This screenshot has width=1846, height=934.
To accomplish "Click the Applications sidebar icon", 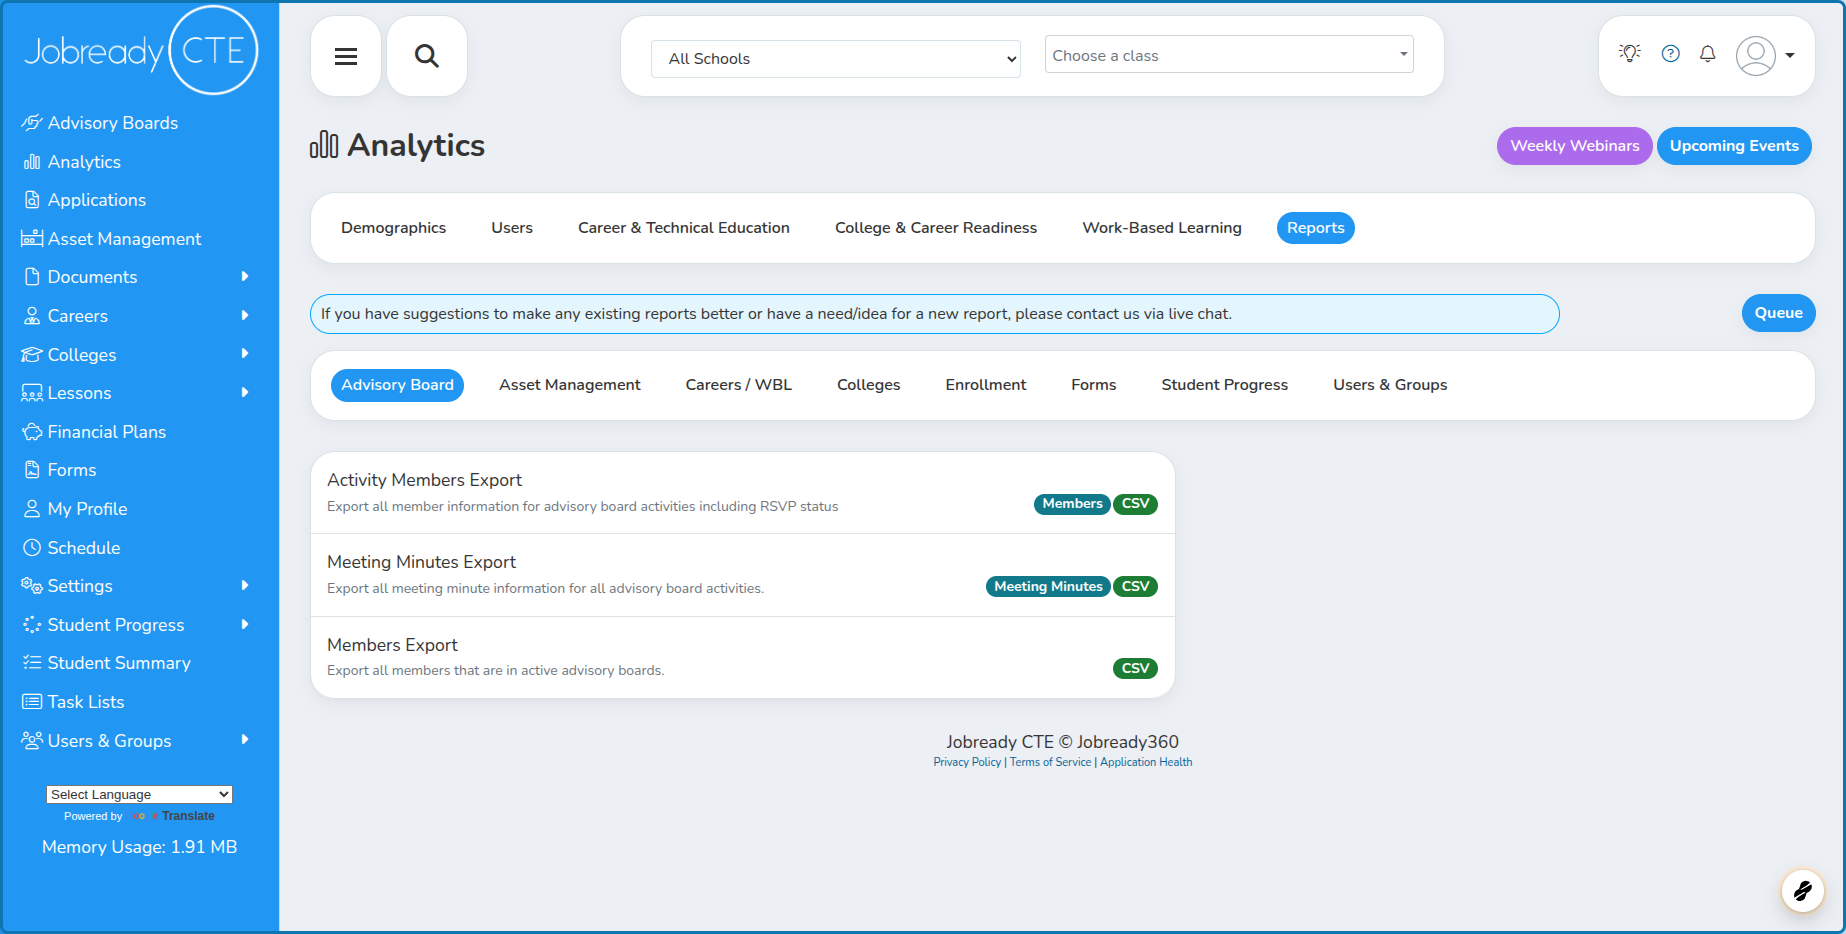I will 32,200.
